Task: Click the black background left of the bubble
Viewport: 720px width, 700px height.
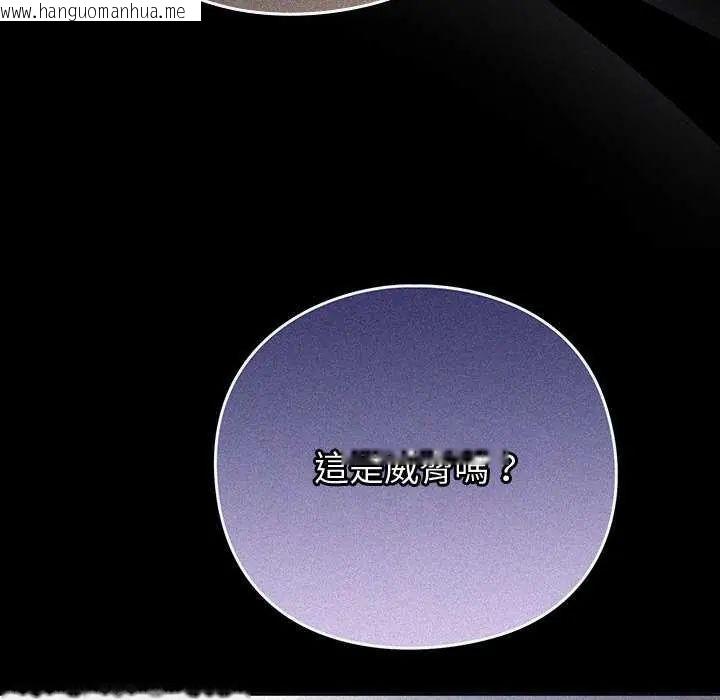Action: tap(106, 413)
